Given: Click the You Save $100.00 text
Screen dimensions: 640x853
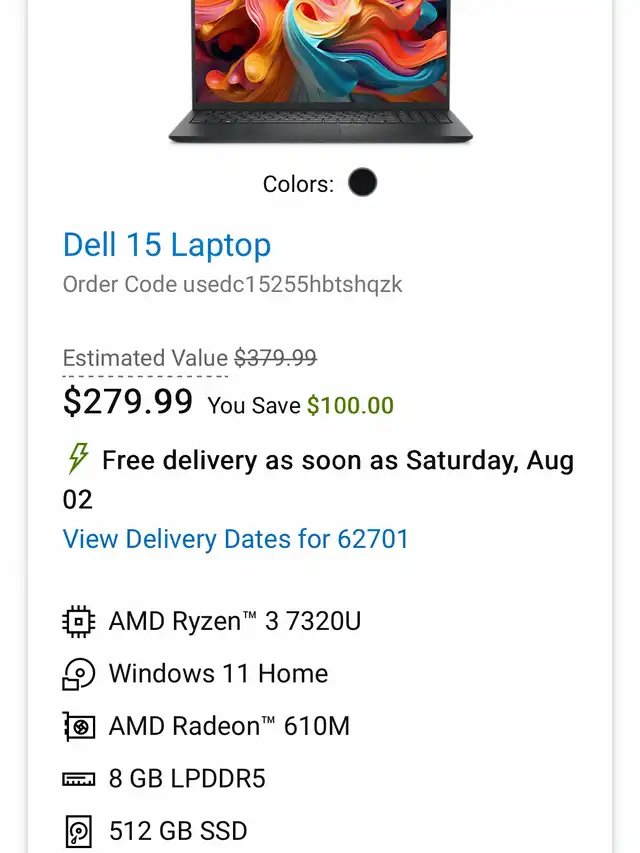Looking at the screenshot, I should coord(300,405).
